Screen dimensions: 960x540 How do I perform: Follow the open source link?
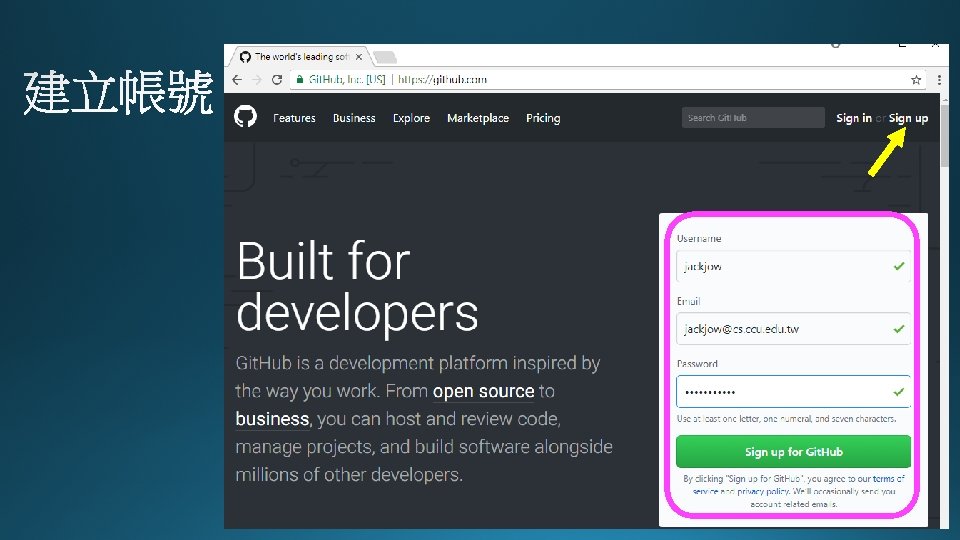pos(484,391)
